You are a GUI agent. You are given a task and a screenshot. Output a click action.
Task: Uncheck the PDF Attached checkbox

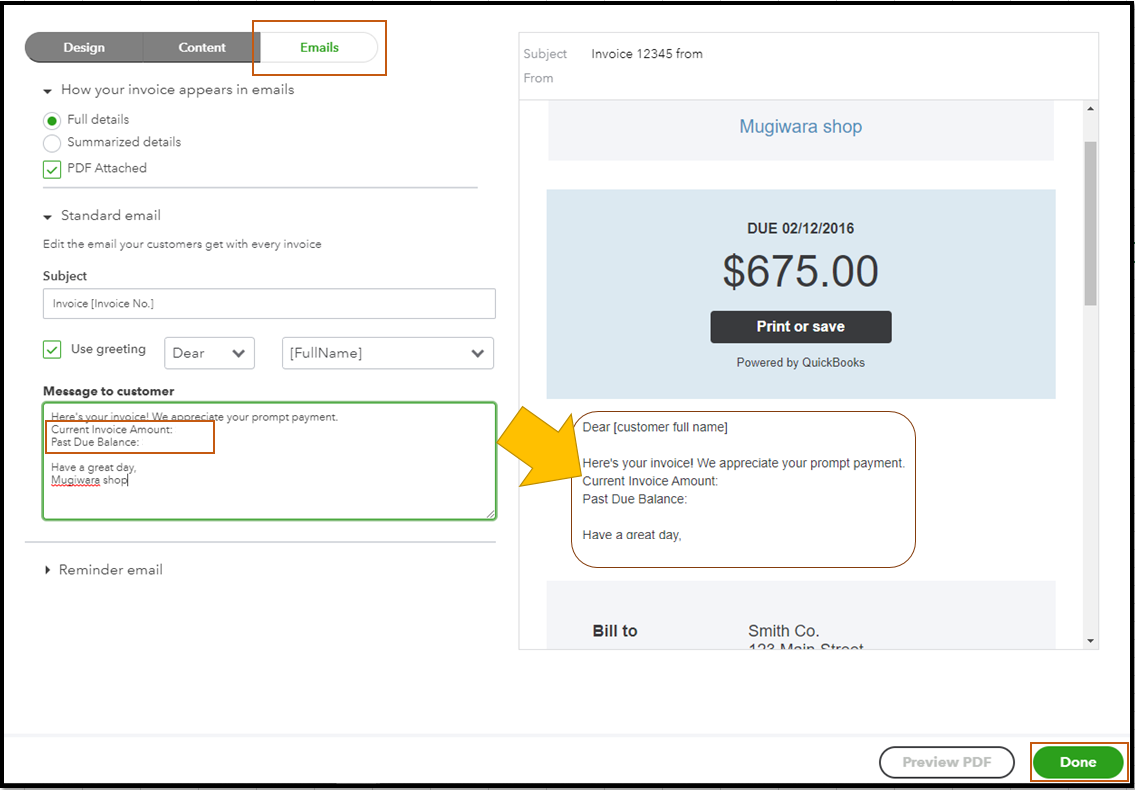[51, 169]
